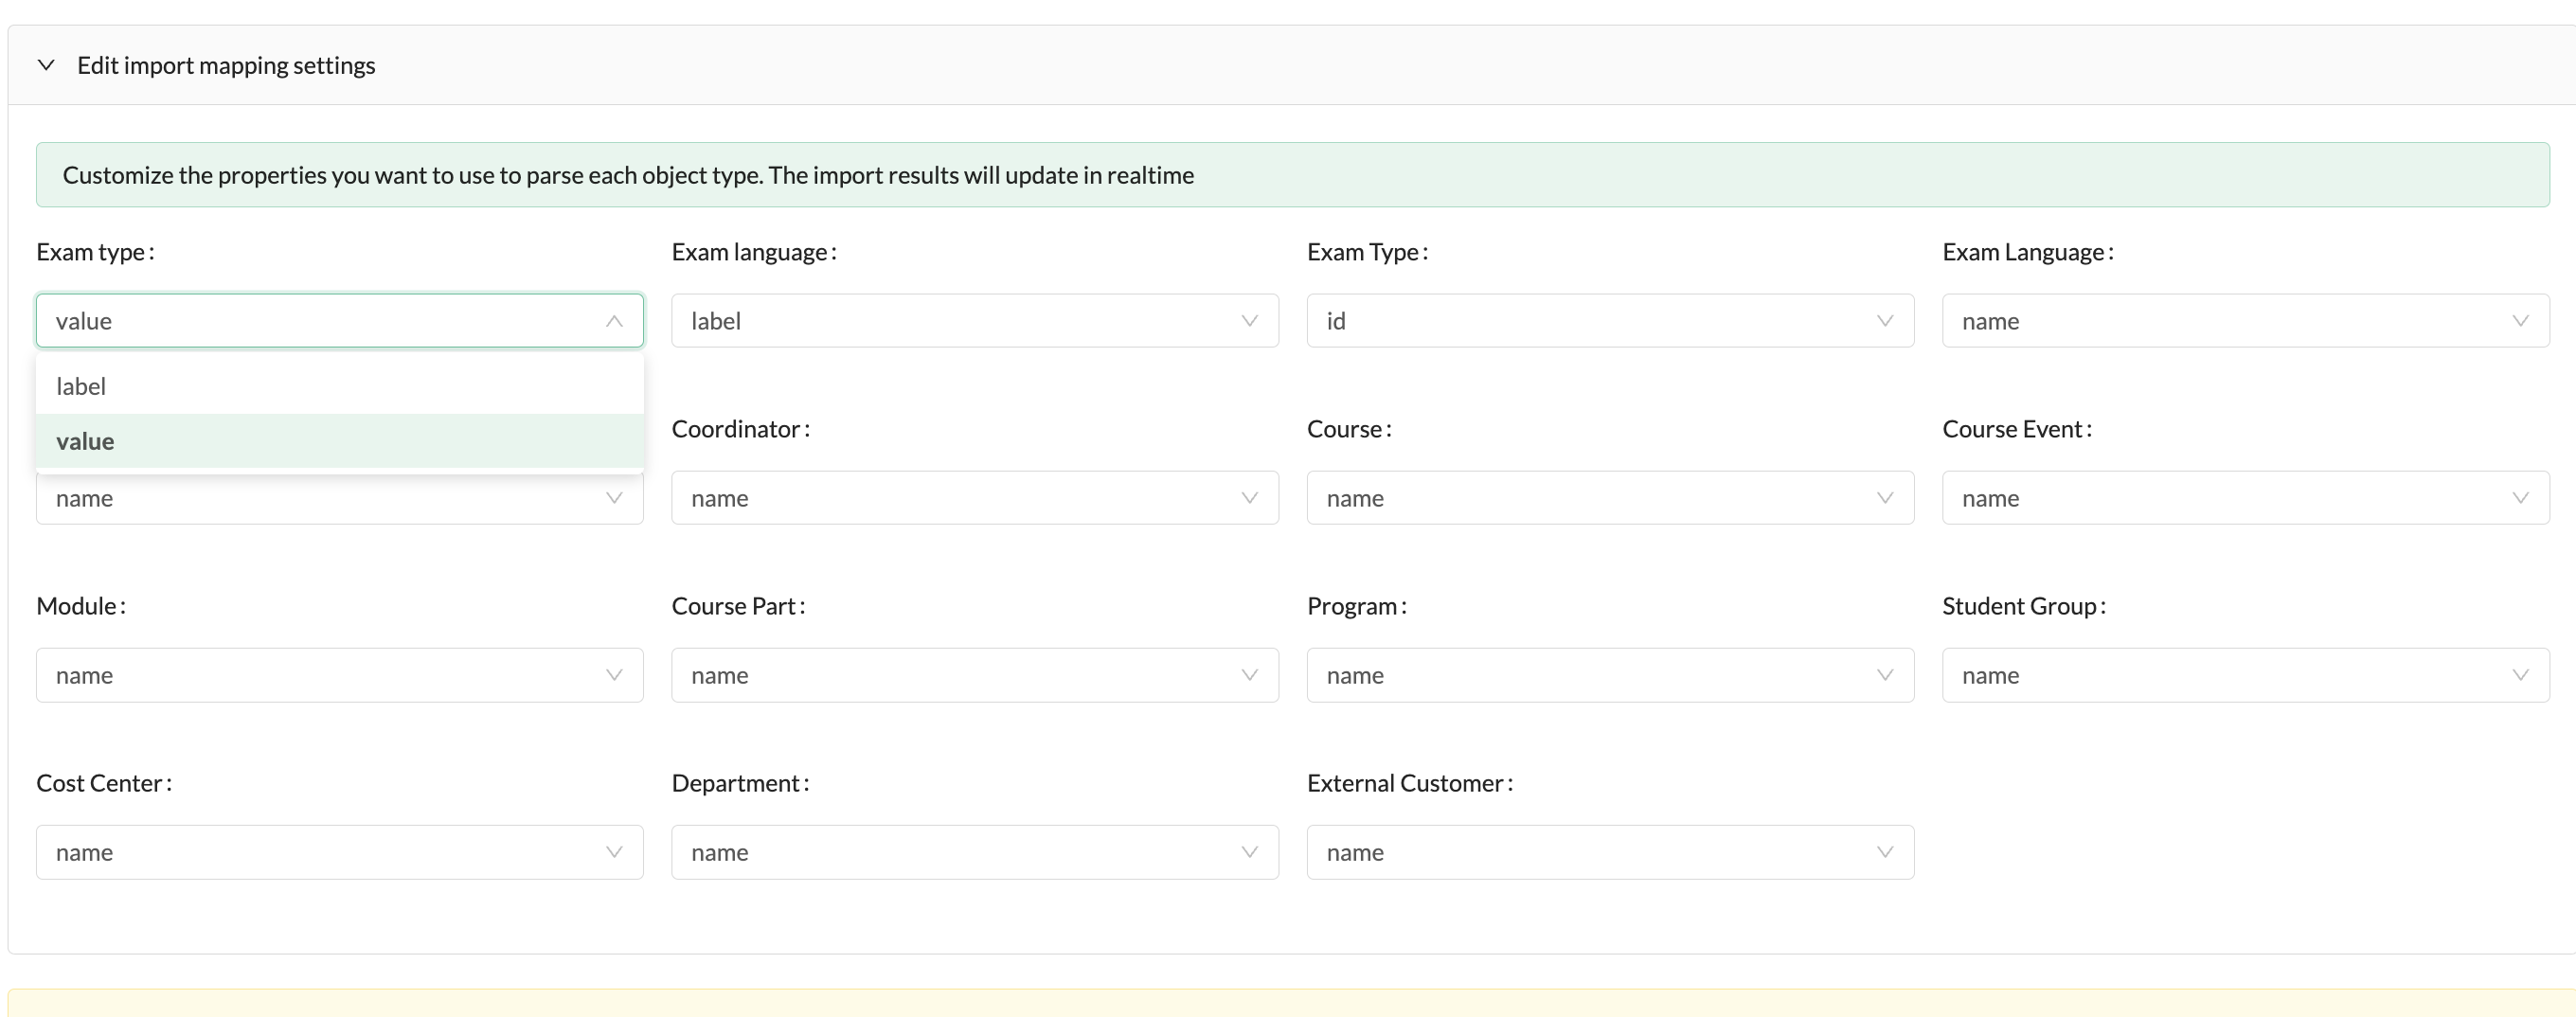Open the External Customer dropdown
The width and height of the screenshot is (2576, 1017).
point(1610,852)
